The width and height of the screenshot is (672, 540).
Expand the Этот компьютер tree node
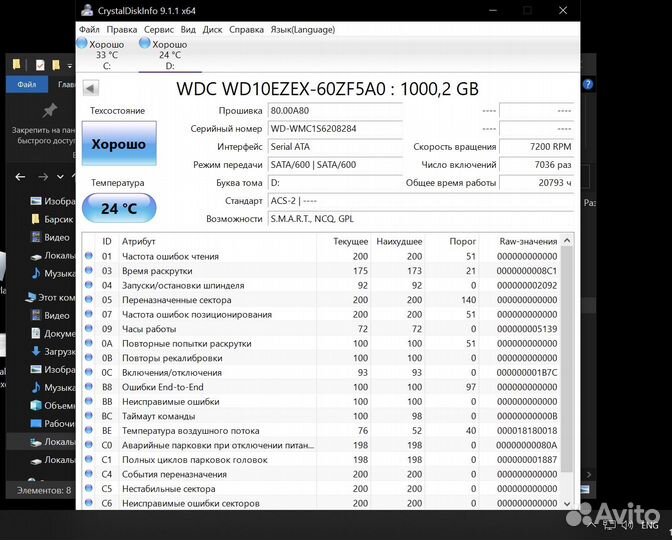(19, 298)
